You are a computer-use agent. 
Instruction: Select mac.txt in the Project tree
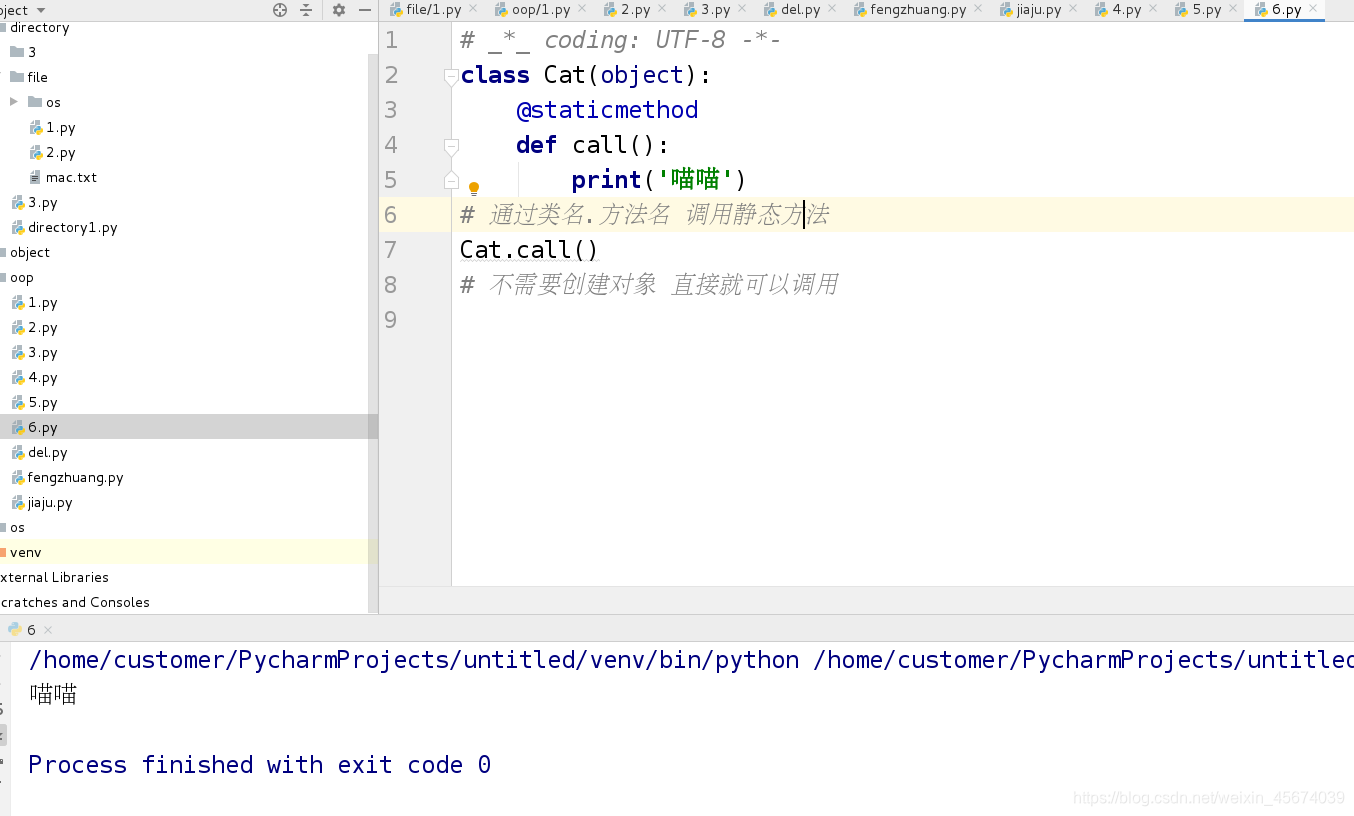pyautogui.click(x=71, y=177)
